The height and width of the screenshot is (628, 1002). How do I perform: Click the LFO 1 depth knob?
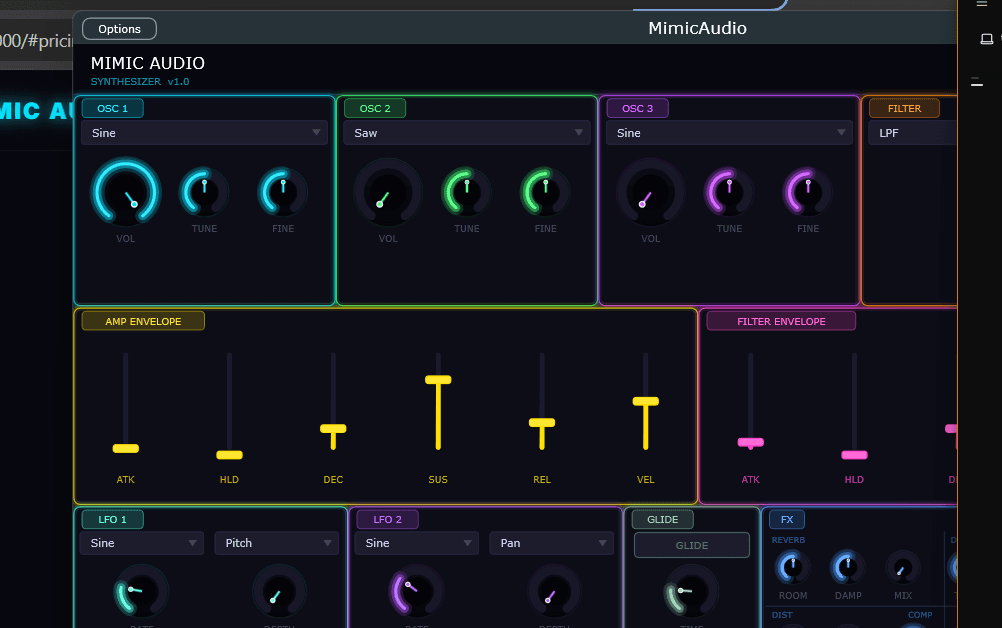pyautogui.click(x=279, y=591)
